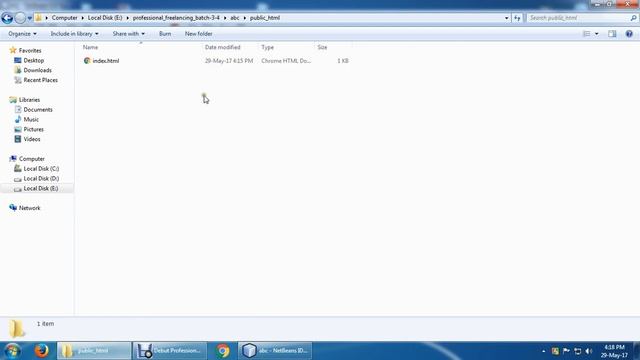Open Recent Places in Favorites
This screenshot has height=360, width=640.
tap(40, 80)
